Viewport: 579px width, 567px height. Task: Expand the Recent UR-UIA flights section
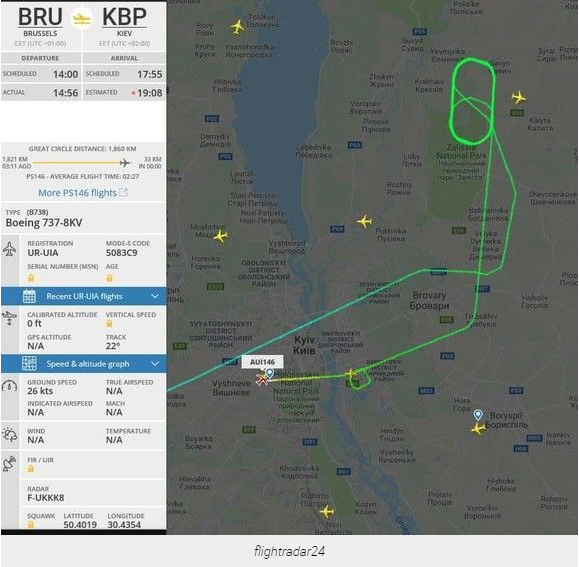(83, 296)
